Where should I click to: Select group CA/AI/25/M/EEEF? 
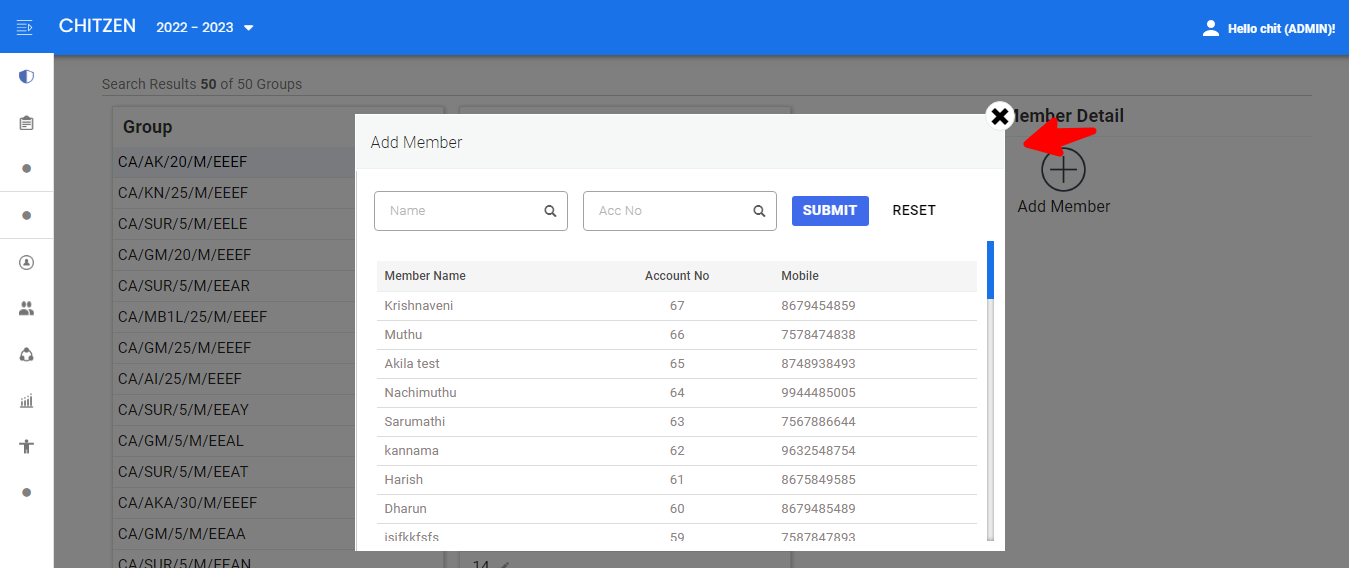(x=234, y=379)
